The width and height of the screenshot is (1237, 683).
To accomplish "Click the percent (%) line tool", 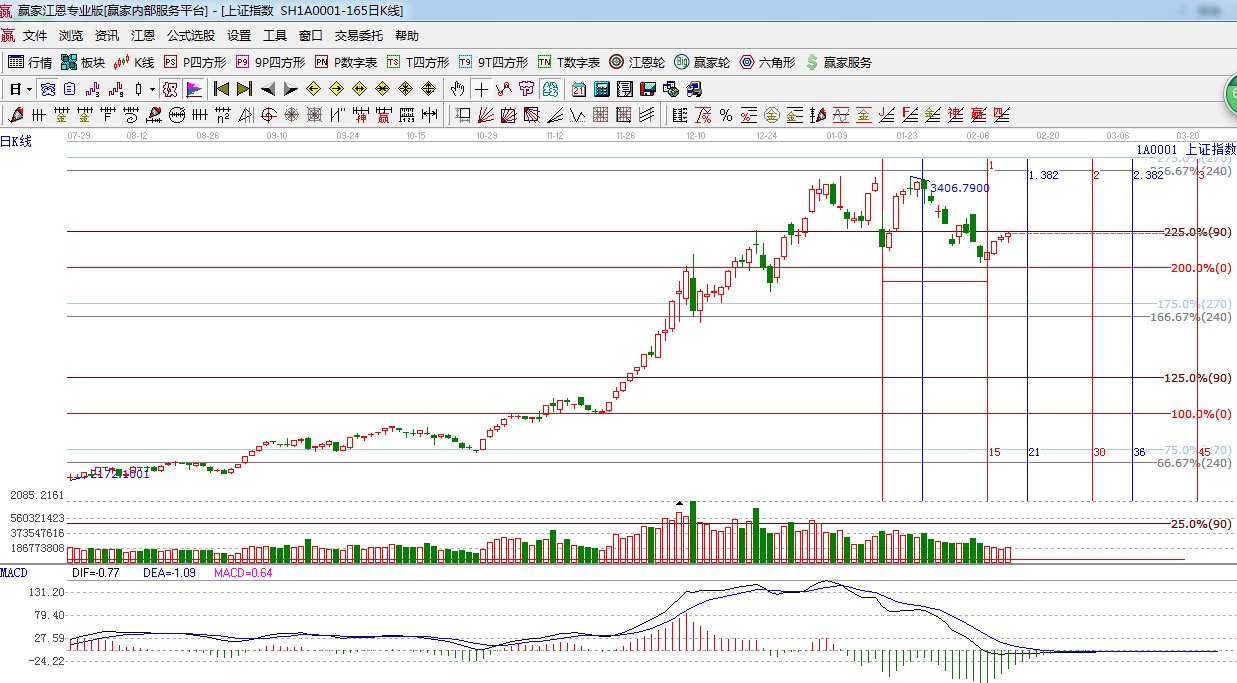I will [725, 115].
